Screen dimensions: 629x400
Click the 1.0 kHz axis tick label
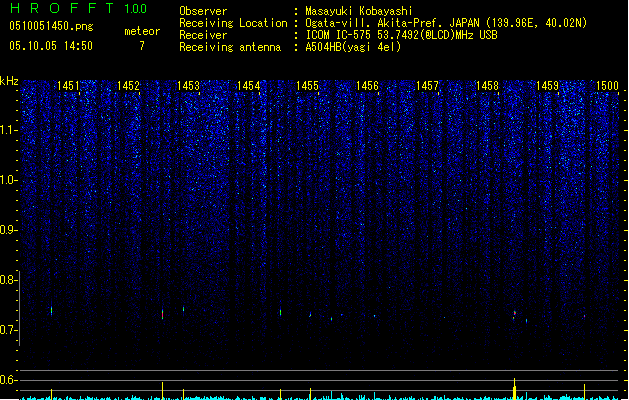[x=9, y=180]
